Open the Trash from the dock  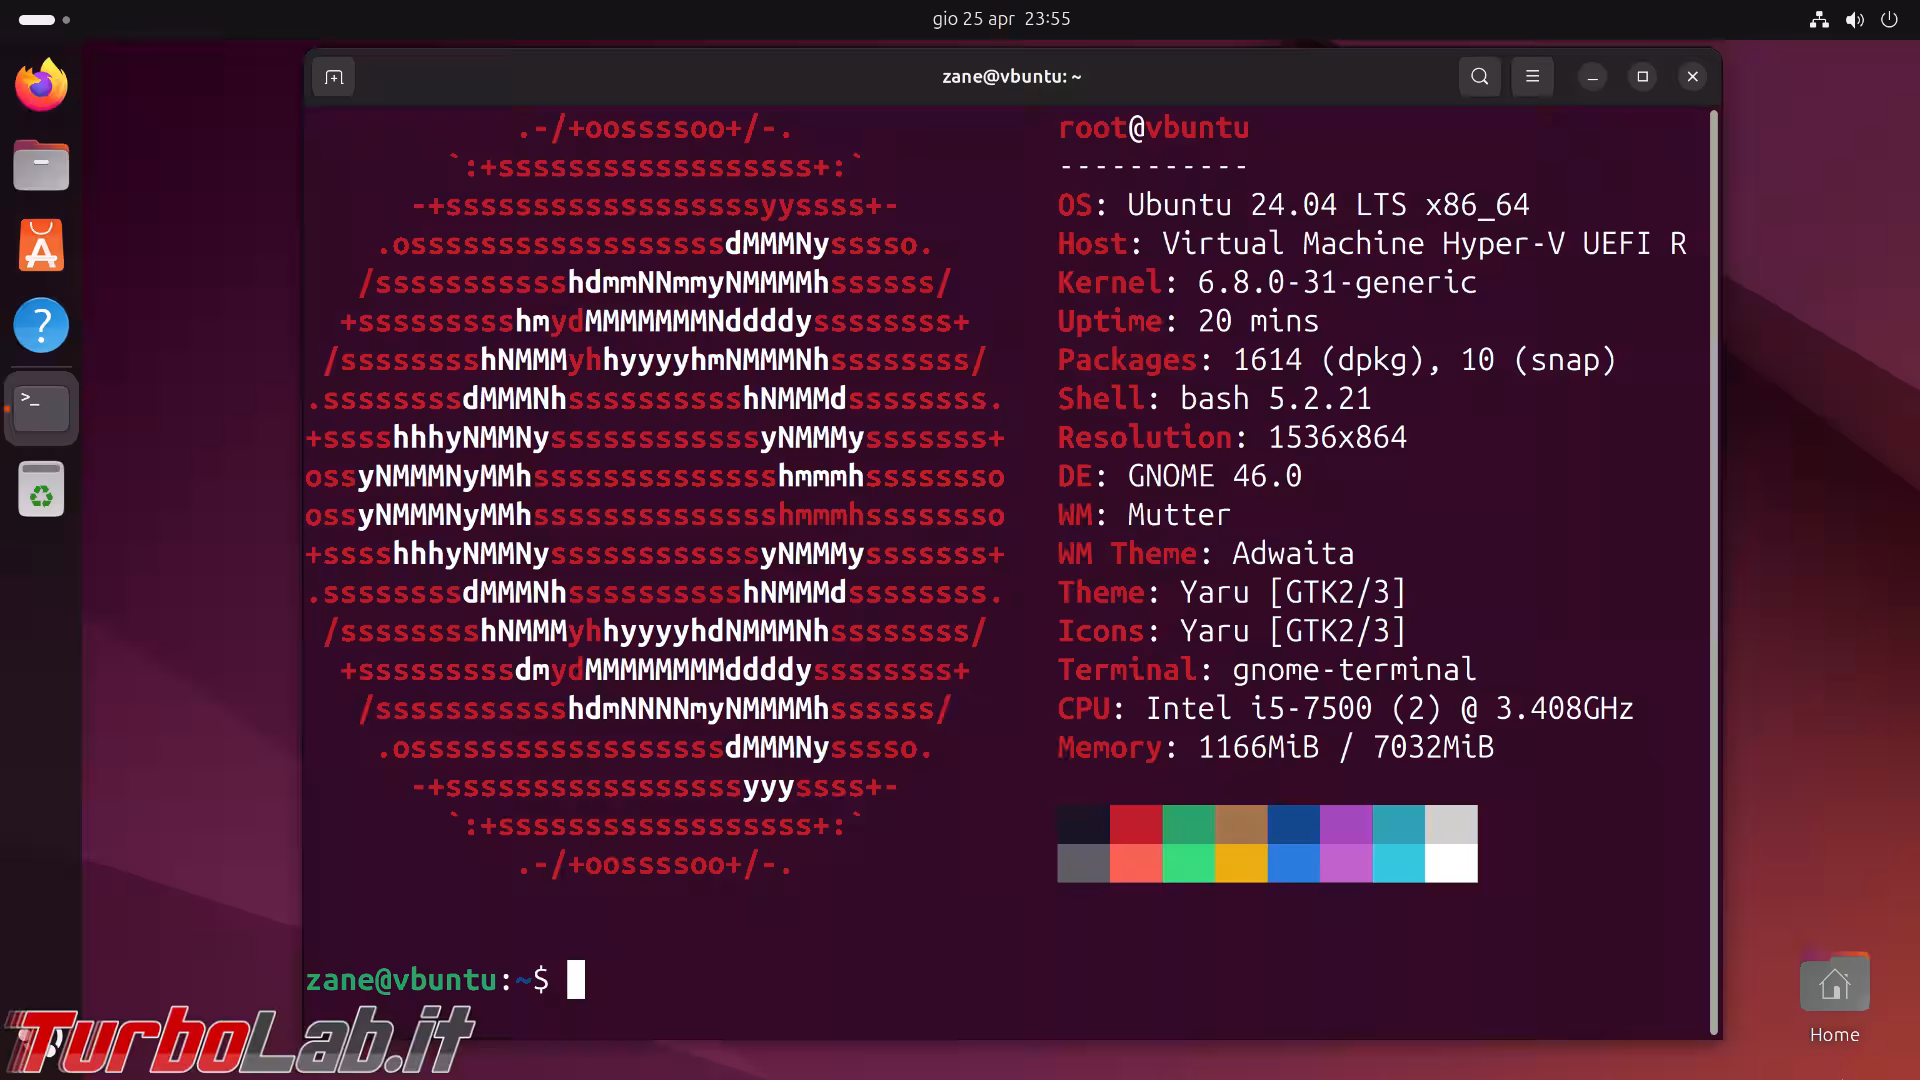(x=41, y=490)
